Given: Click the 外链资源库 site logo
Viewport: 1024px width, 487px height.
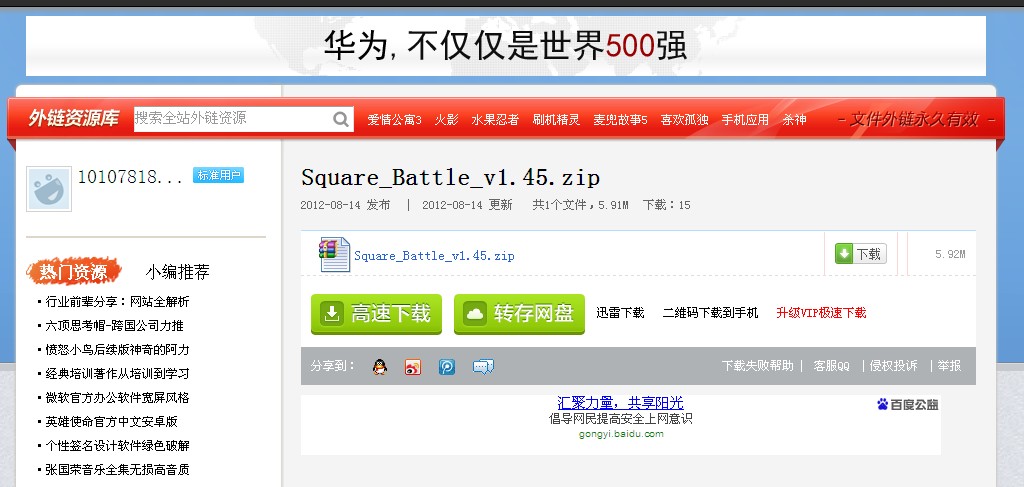Looking at the screenshot, I should point(74,119).
